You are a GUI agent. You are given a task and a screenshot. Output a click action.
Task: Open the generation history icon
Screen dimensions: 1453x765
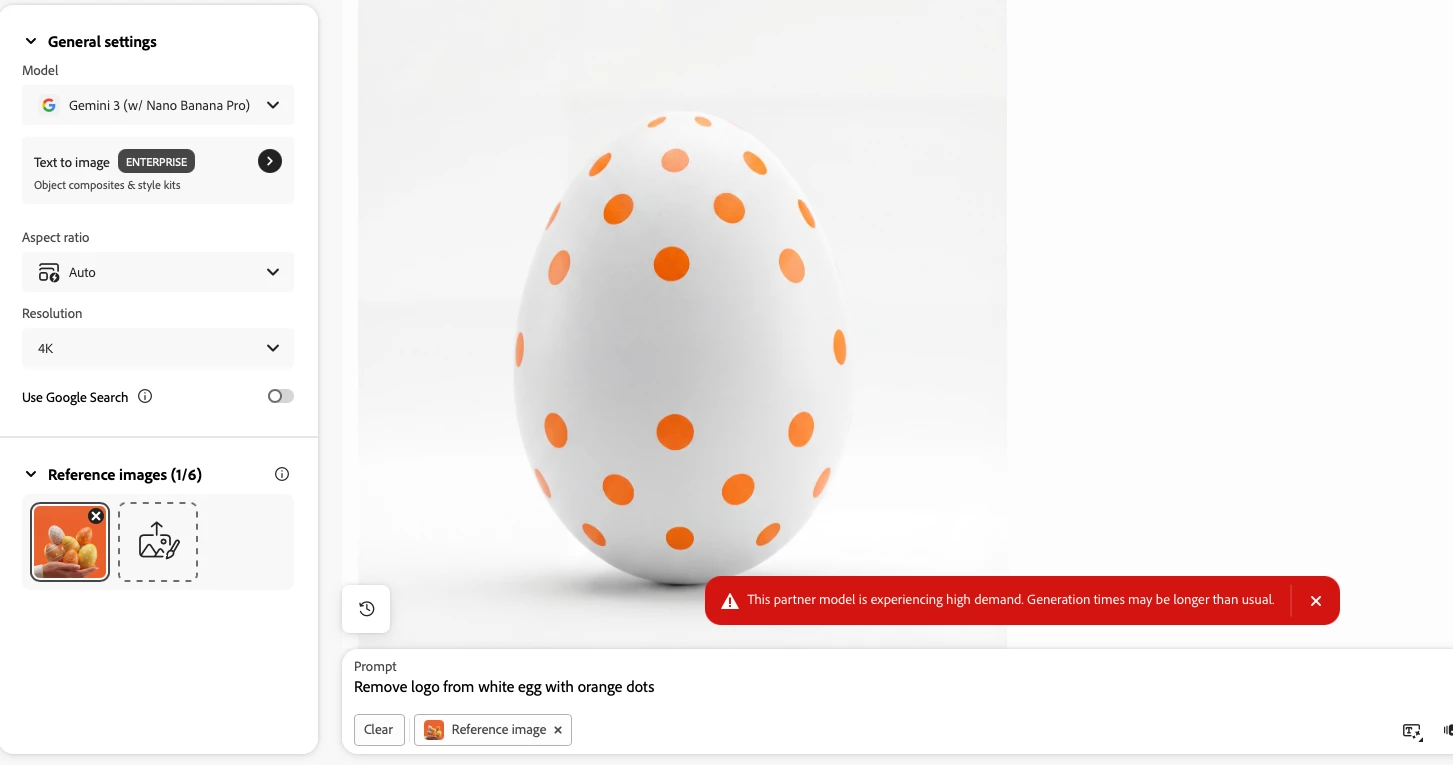(x=366, y=609)
